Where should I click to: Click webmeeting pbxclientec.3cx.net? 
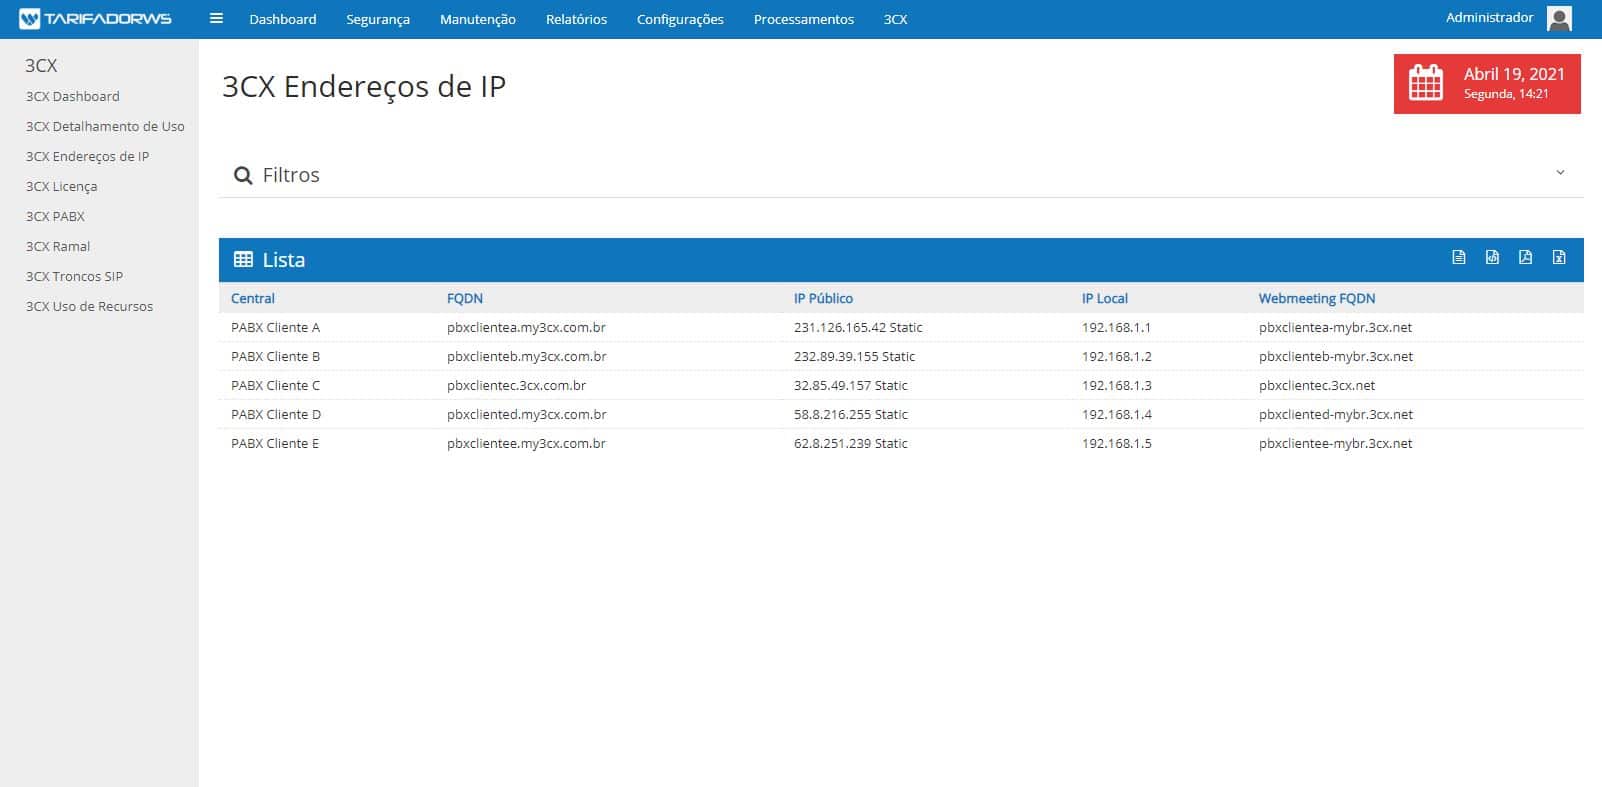point(1317,385)
